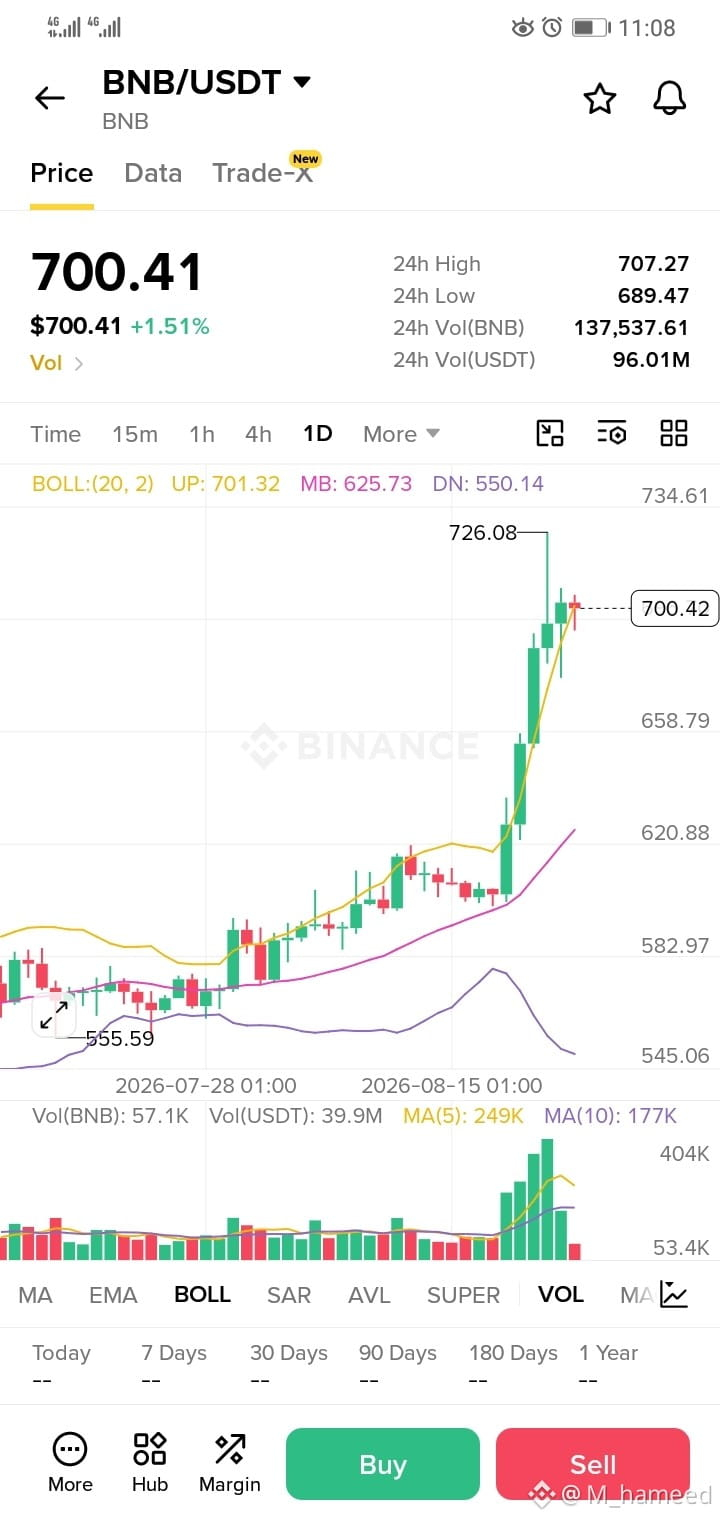Expand chart to fullscreen arrows icon

(x=53, y=1015)
